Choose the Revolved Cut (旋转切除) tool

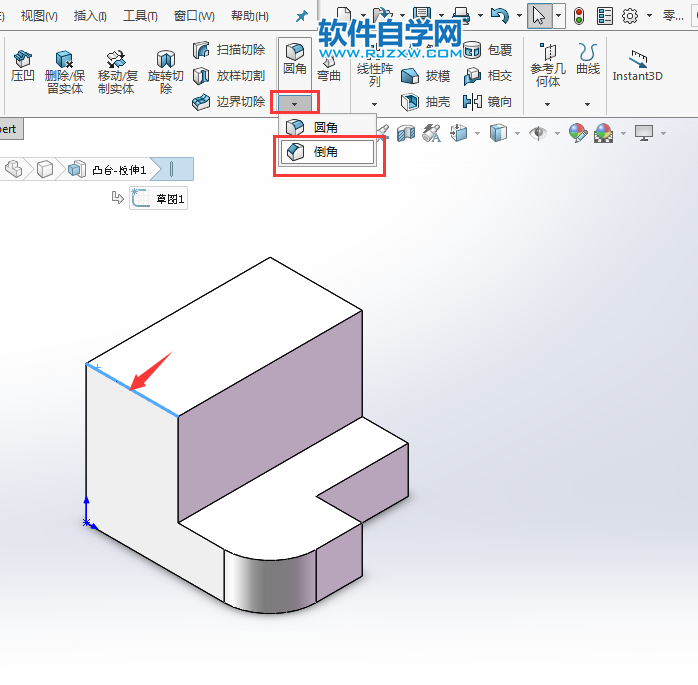click(x=166, y=71)
